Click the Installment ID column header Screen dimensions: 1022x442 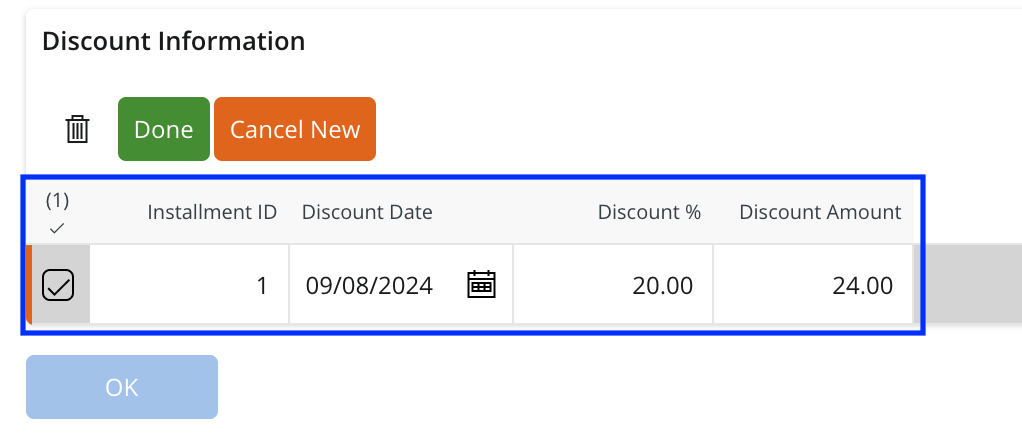pyautogui.click(x=212, y=212)
